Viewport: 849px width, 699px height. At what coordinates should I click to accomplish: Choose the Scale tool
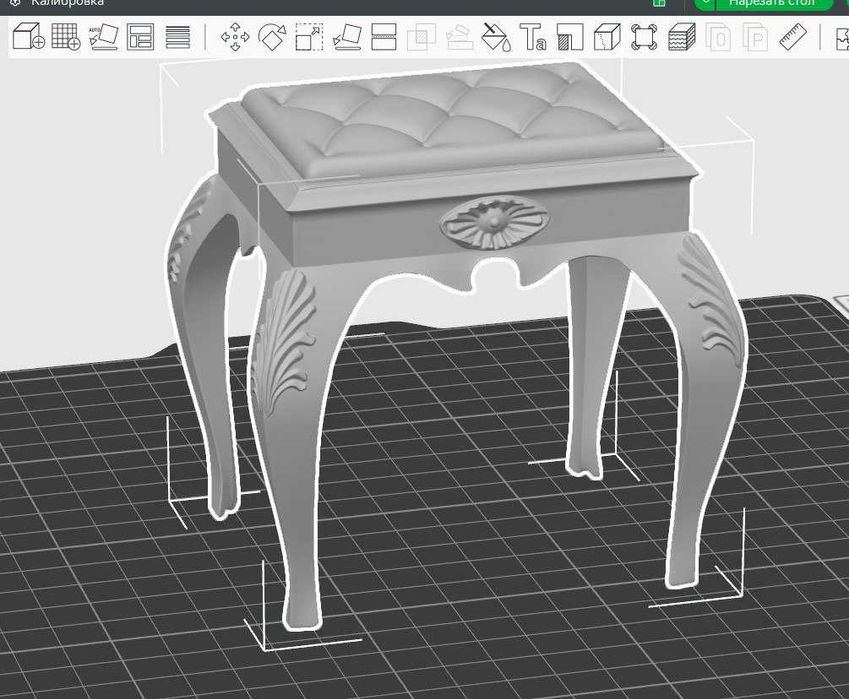(x=309, y=37)
